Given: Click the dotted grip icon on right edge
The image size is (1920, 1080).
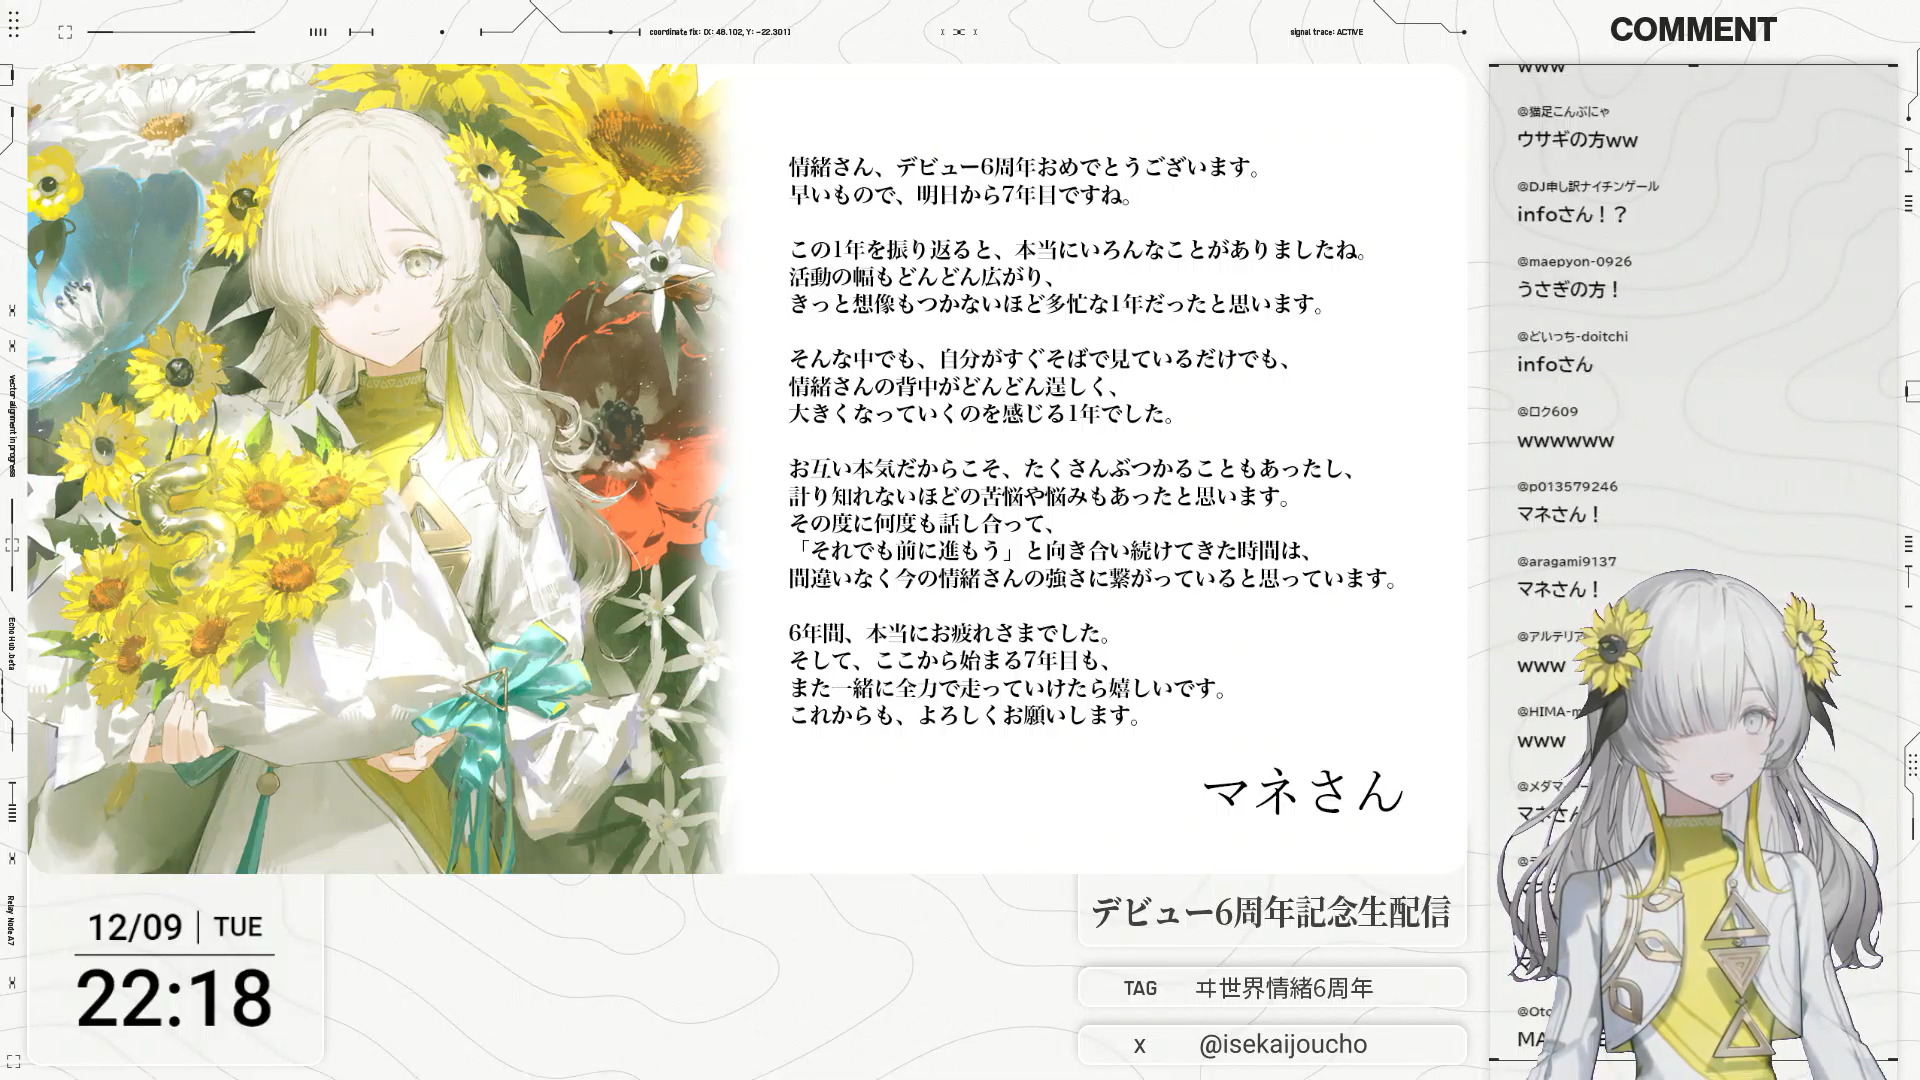Looking at the screenshot, I should coord(1911,765).
